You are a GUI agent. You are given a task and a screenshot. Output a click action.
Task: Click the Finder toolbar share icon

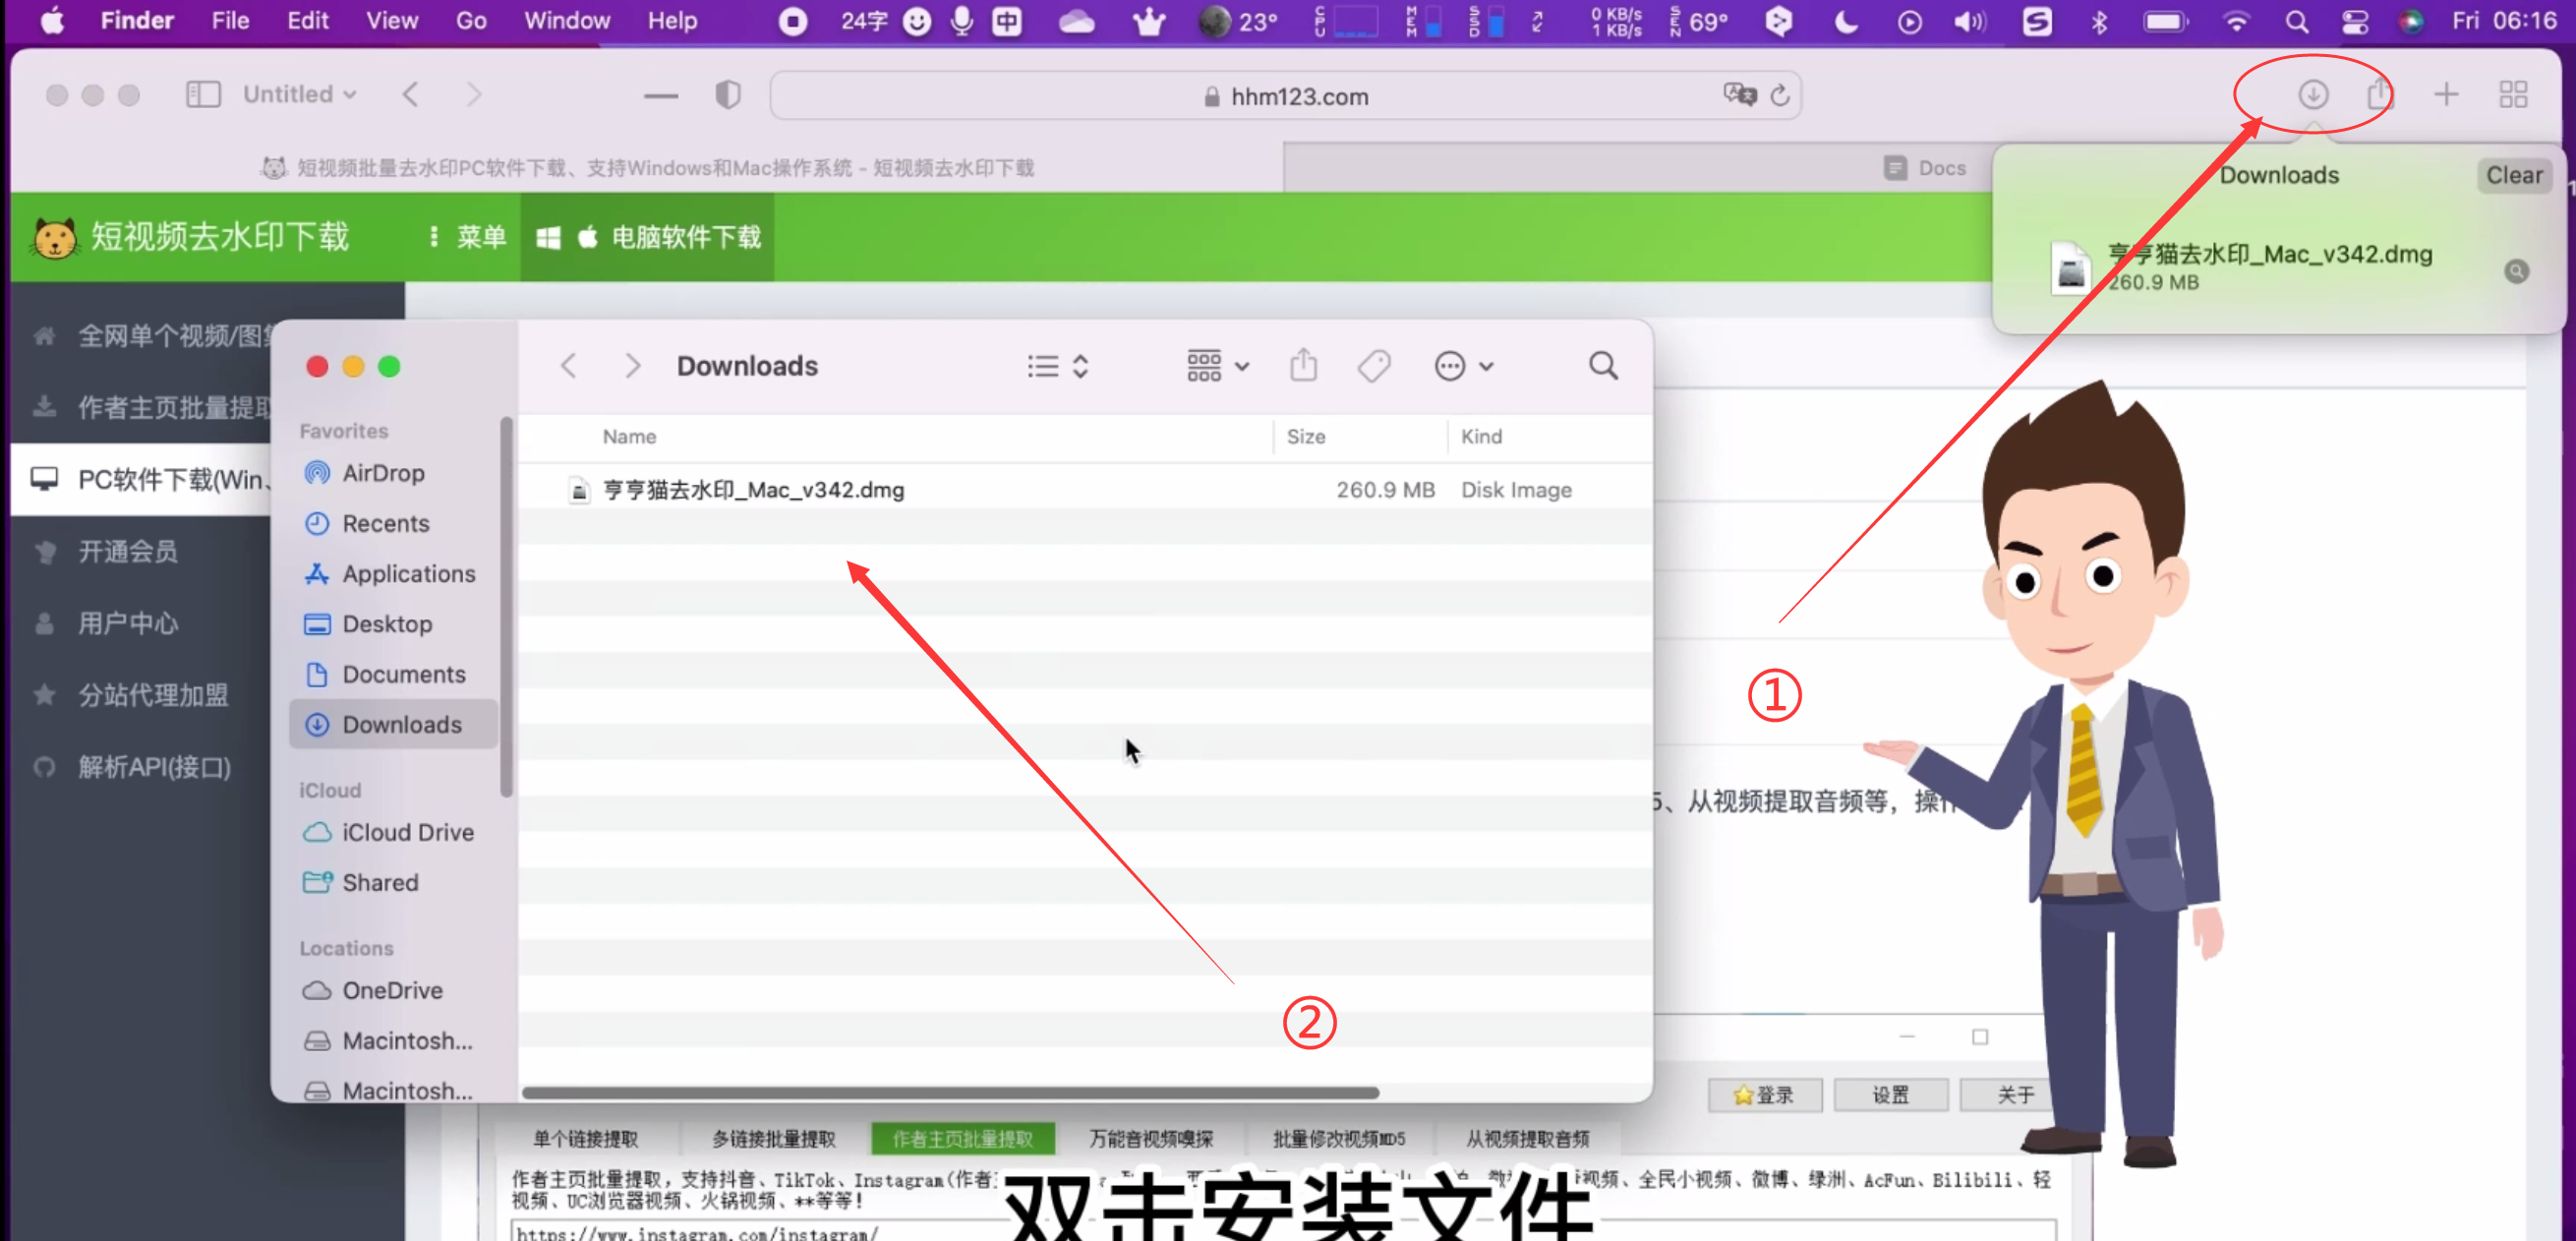coord(1303,366)
